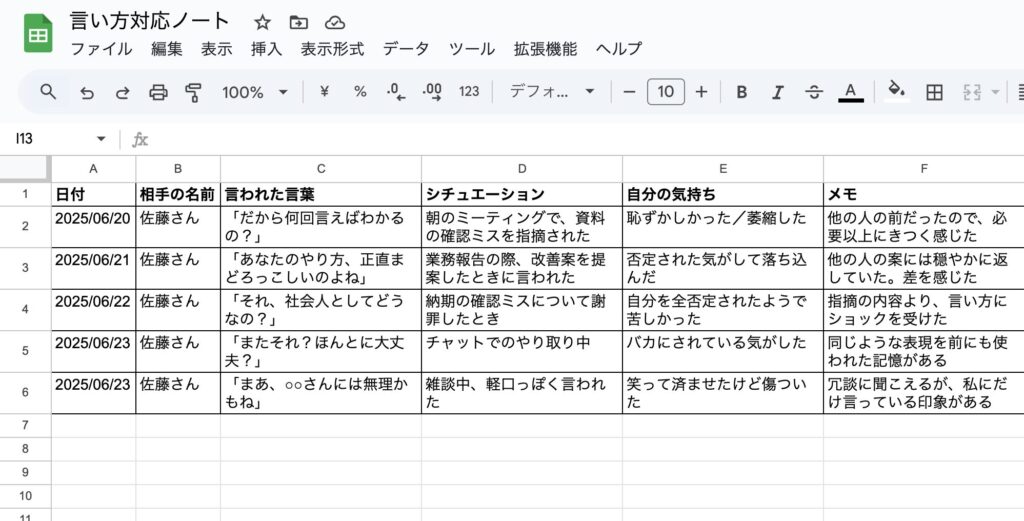The height and width of the screenshot is (521, 1024).
Task: Select header cell メモ
Action: point(923,195)
